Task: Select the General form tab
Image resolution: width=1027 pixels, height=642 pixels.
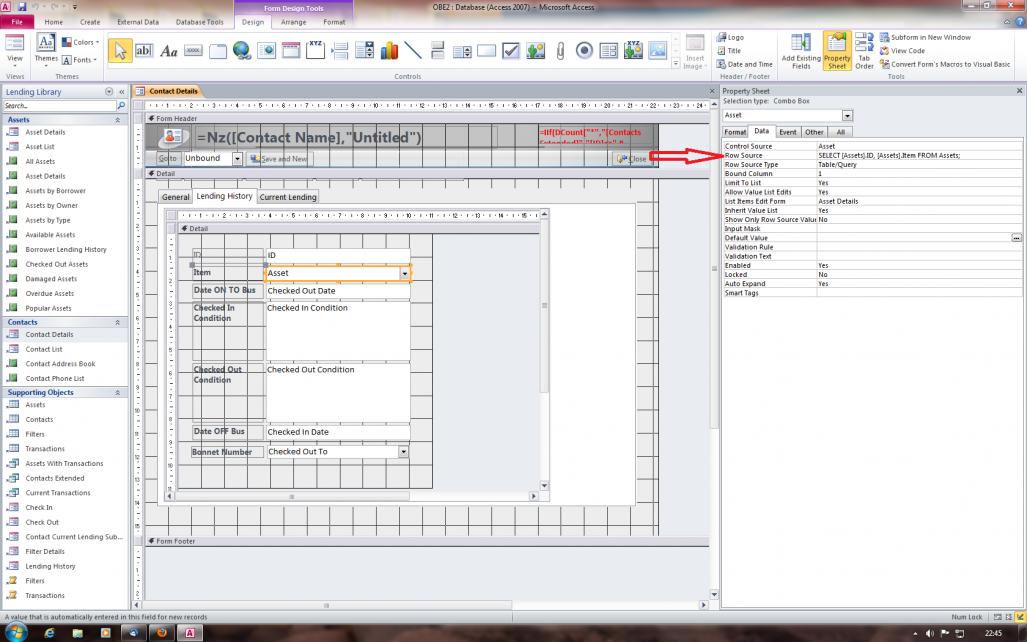Action: [176, 197]
